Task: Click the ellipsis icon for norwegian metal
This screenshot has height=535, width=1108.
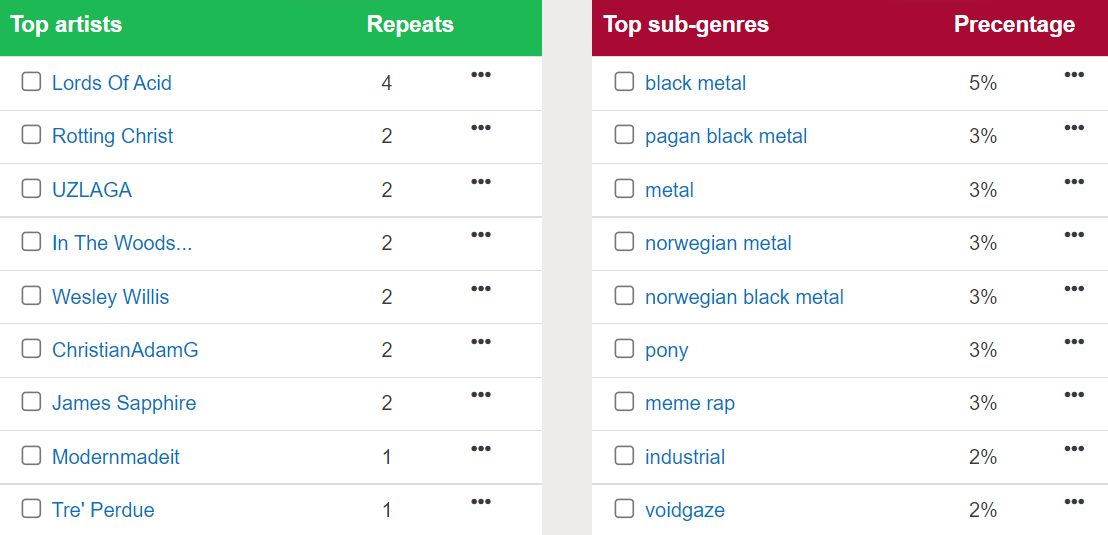Action: [x=1074, y=235]
